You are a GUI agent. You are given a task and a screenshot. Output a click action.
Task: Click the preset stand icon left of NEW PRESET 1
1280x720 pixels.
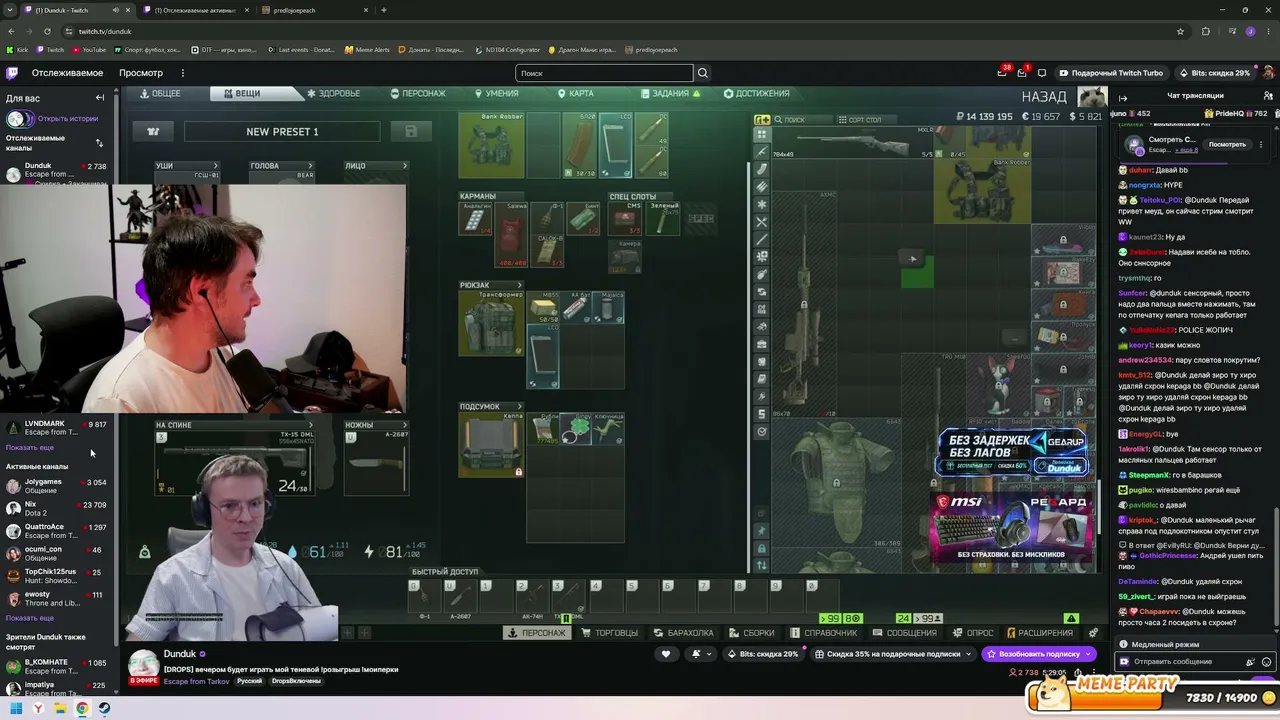click(x=153, y=131)
